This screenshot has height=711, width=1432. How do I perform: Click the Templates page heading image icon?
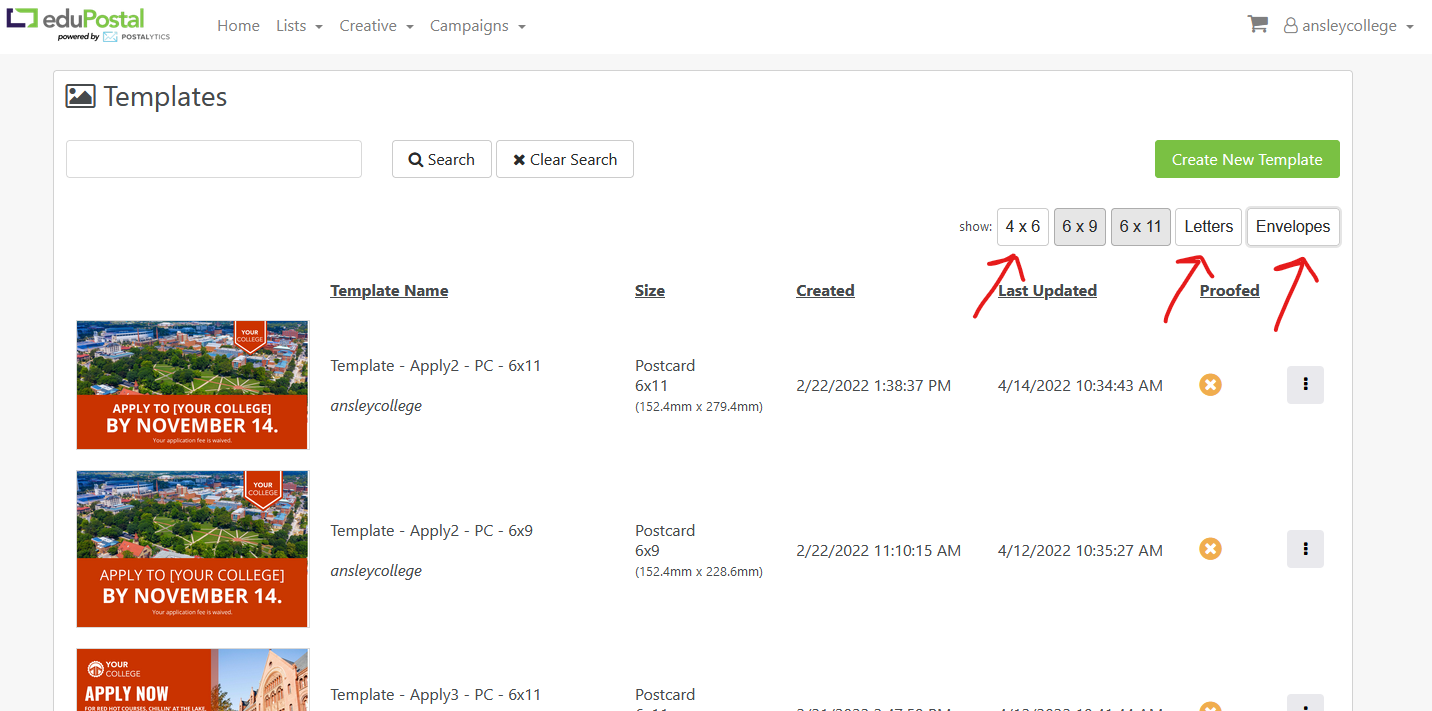[x=80, y=96]
